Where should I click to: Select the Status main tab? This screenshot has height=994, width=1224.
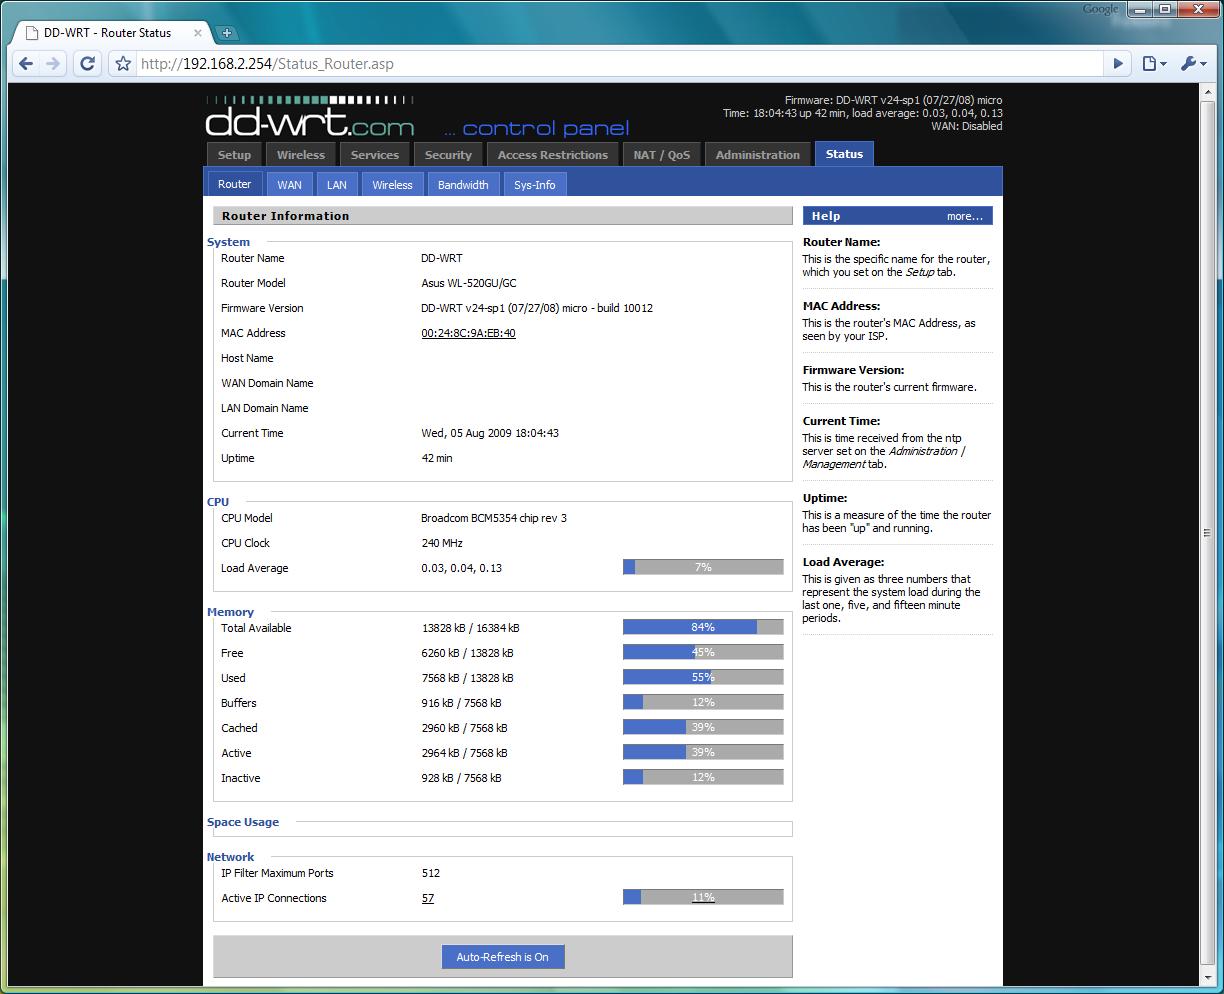pyautogui.click(x=844, y=154)
